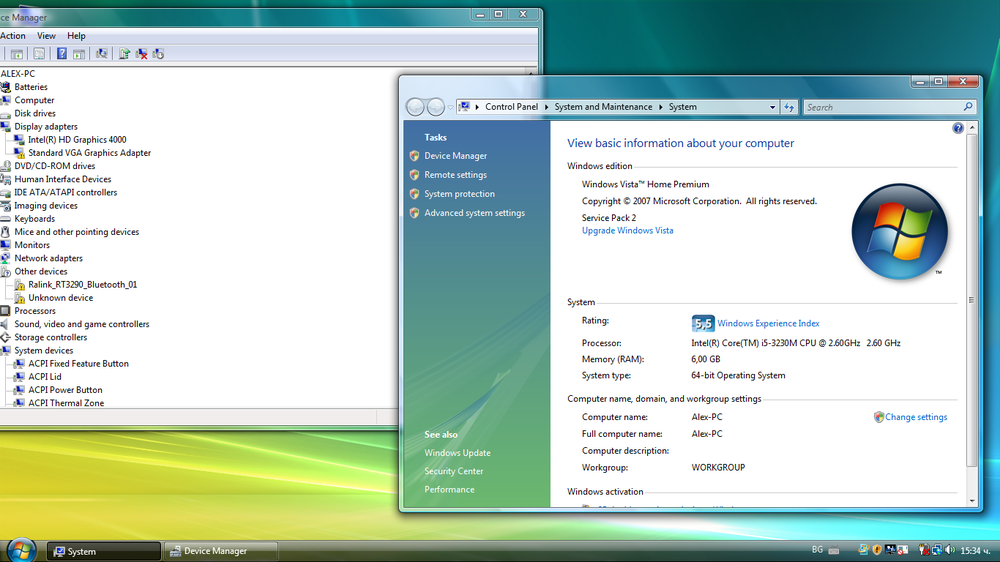The width and height of the screenshot is (1000, 562).
Task: Switch to the System taskbar button
Action: click(x=103, y=551)
